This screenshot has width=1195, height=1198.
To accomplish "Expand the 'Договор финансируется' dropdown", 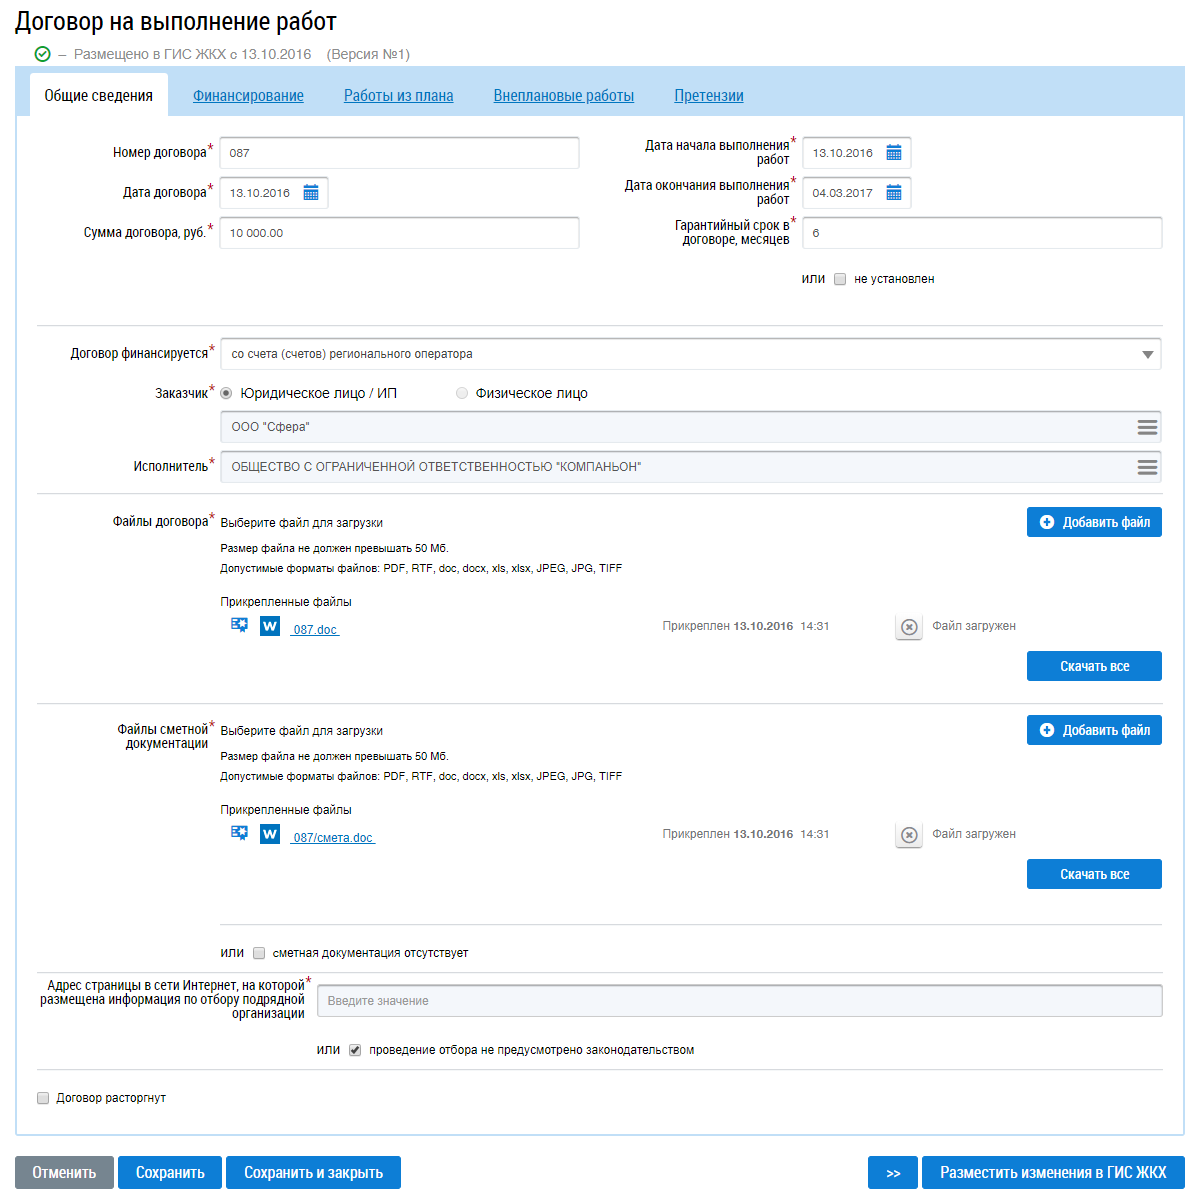I will pyautogui.click(x=1147, y=354).
